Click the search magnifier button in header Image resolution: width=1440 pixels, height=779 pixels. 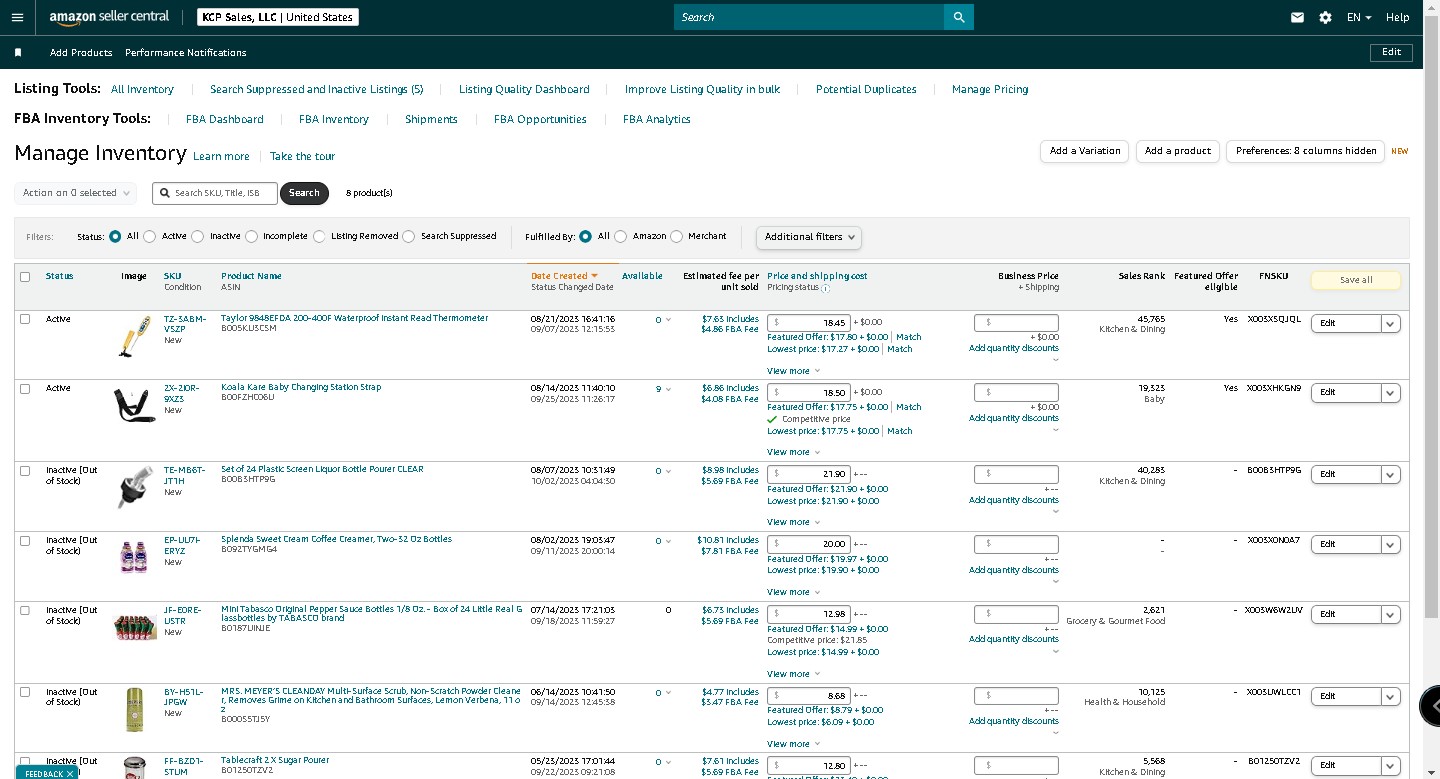coord(959,17)
